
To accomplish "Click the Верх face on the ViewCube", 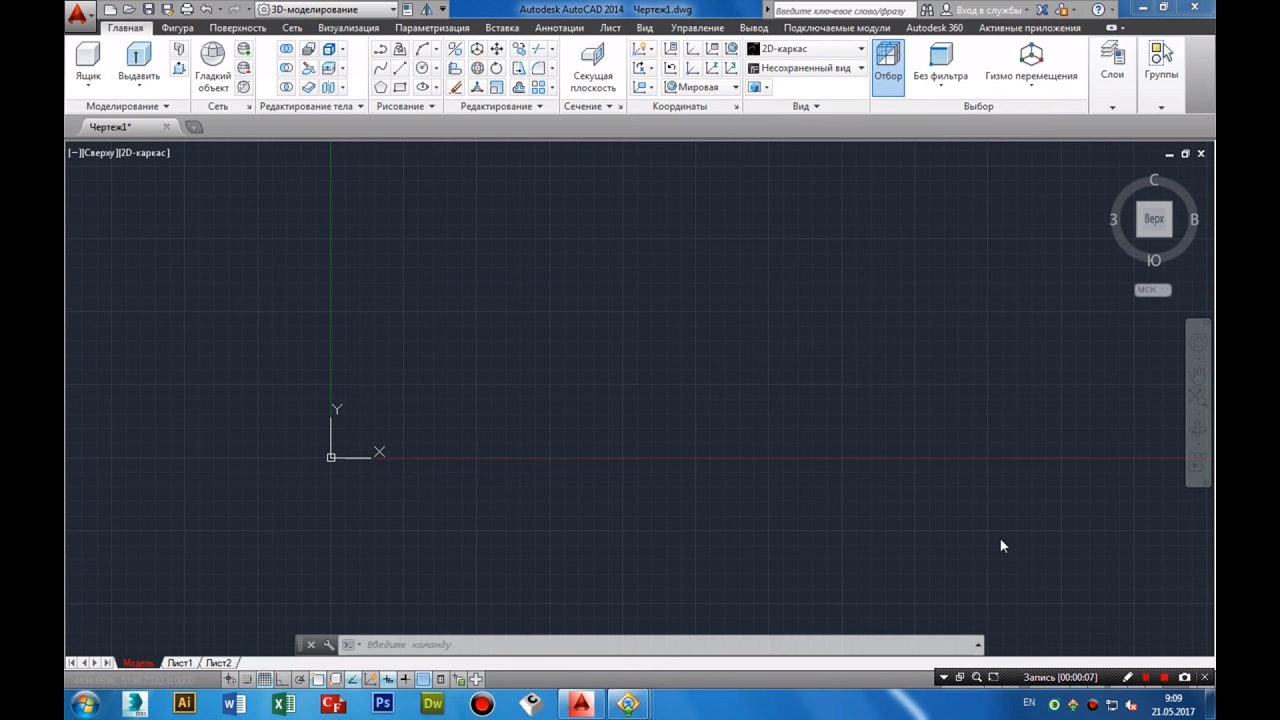I will pos(1154,219).
